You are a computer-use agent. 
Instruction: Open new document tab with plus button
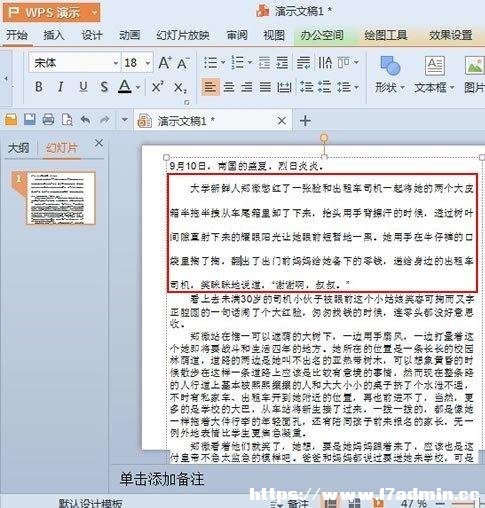pyautogui.click(x=305, y=121)
